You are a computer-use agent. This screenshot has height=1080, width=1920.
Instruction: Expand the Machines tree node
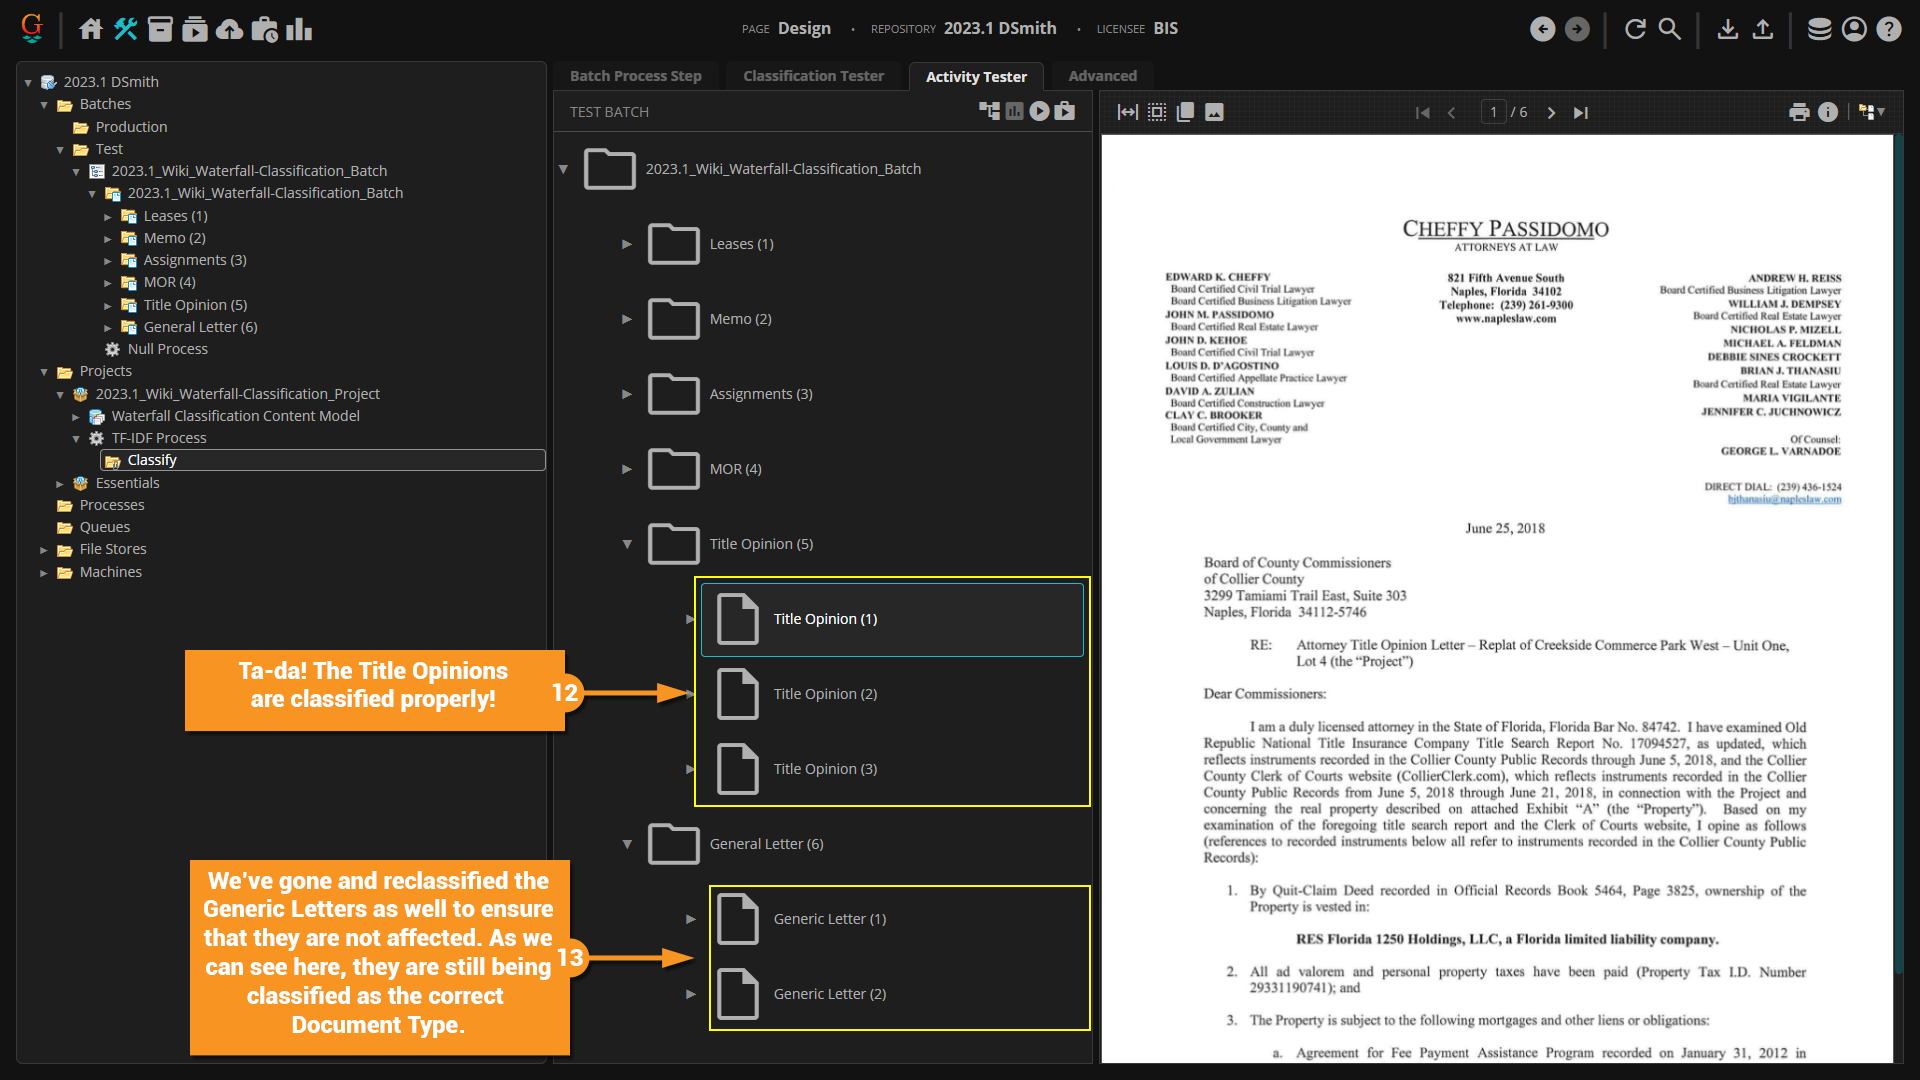pyautogui.click(x=43, y=573)
